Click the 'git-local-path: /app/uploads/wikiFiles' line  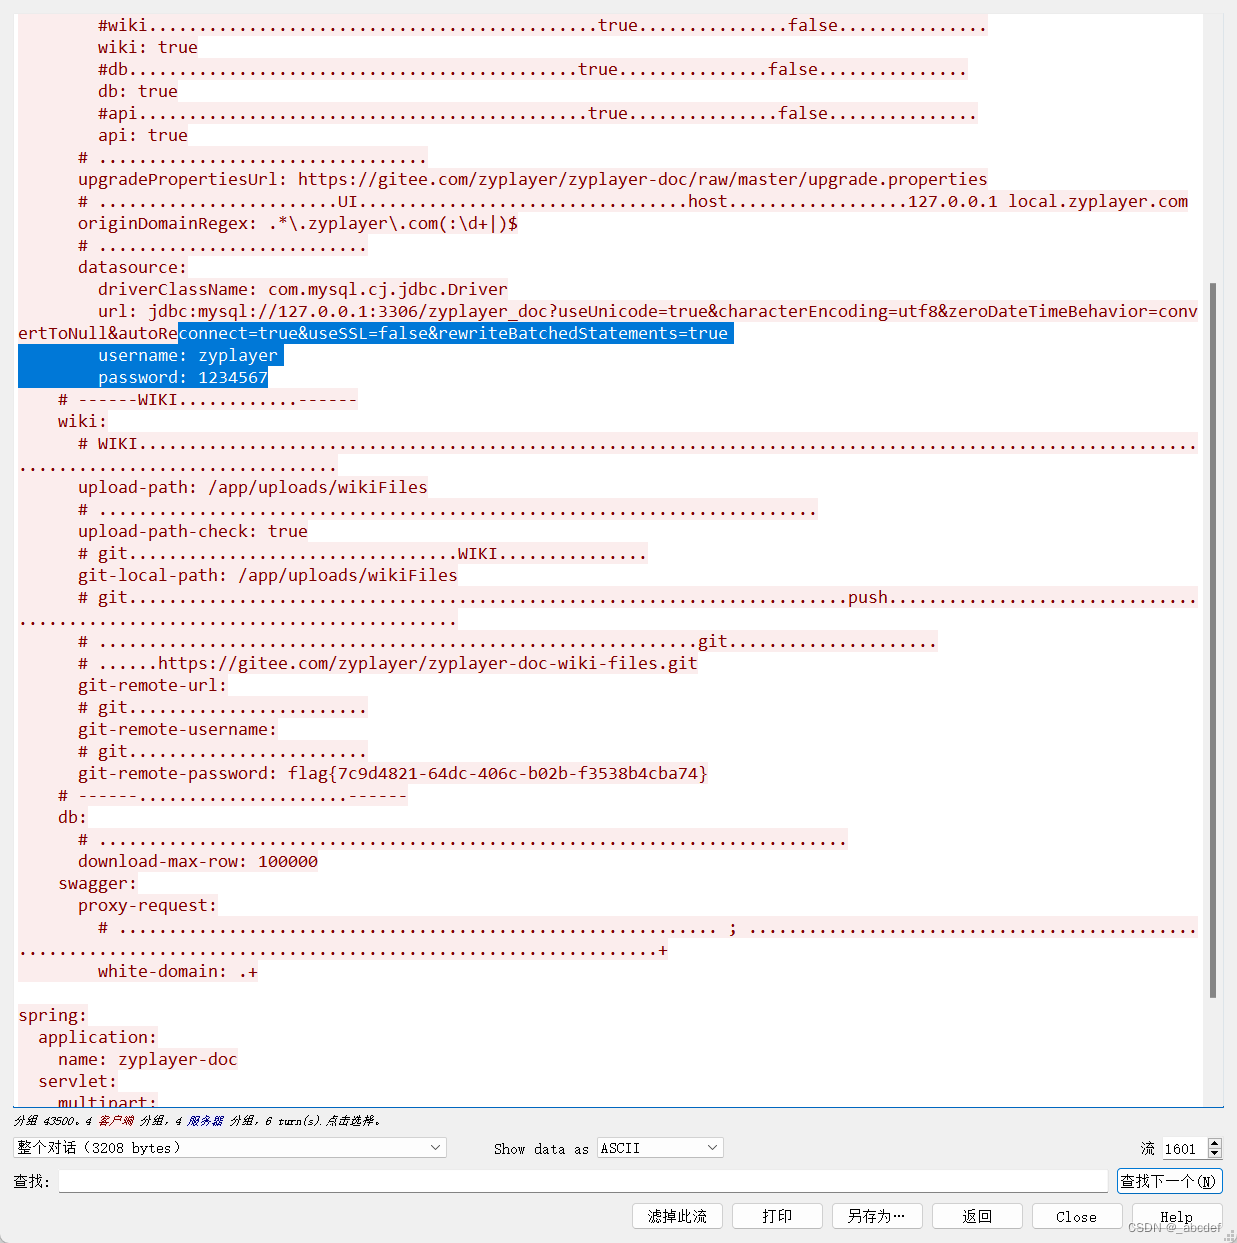coord(268,575)
